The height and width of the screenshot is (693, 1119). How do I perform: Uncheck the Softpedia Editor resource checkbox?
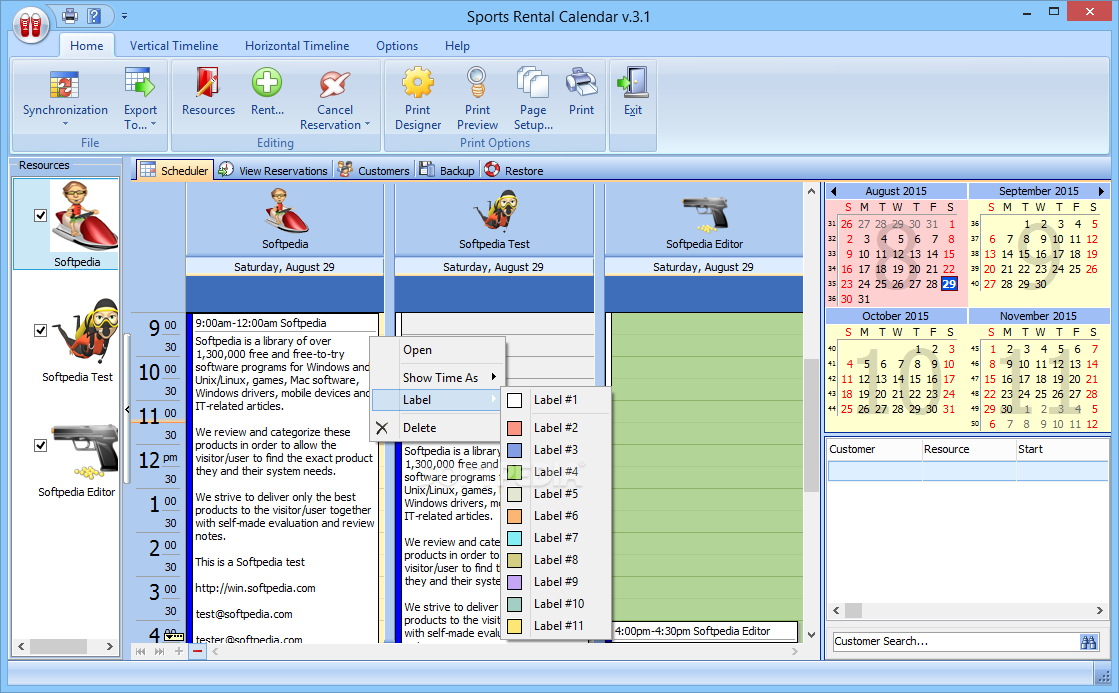pos(41,445)
